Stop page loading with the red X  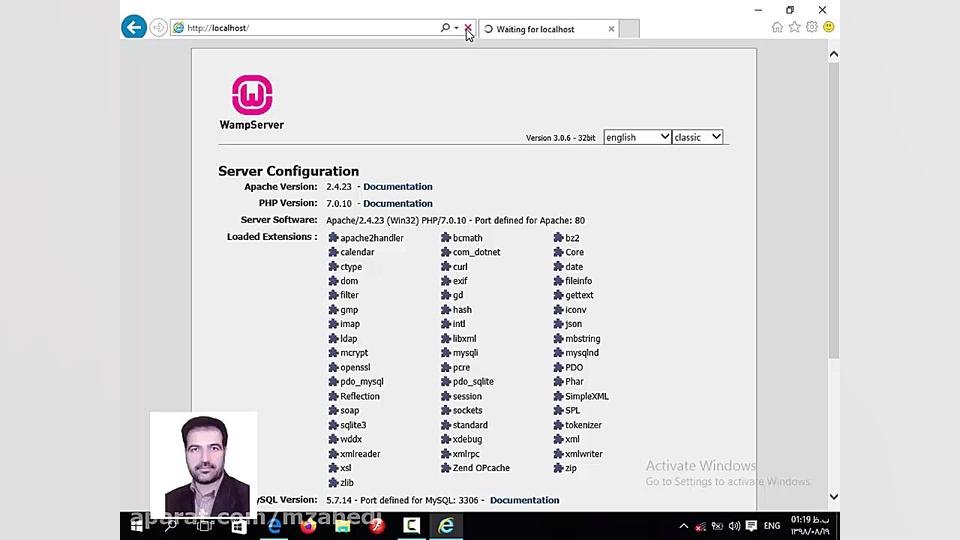pos(468,28)
